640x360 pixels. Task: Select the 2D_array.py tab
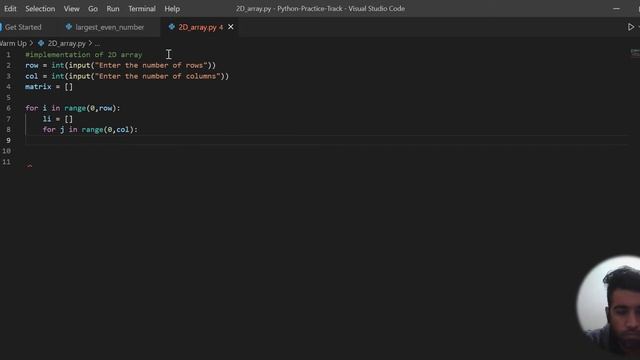[198, 27]
